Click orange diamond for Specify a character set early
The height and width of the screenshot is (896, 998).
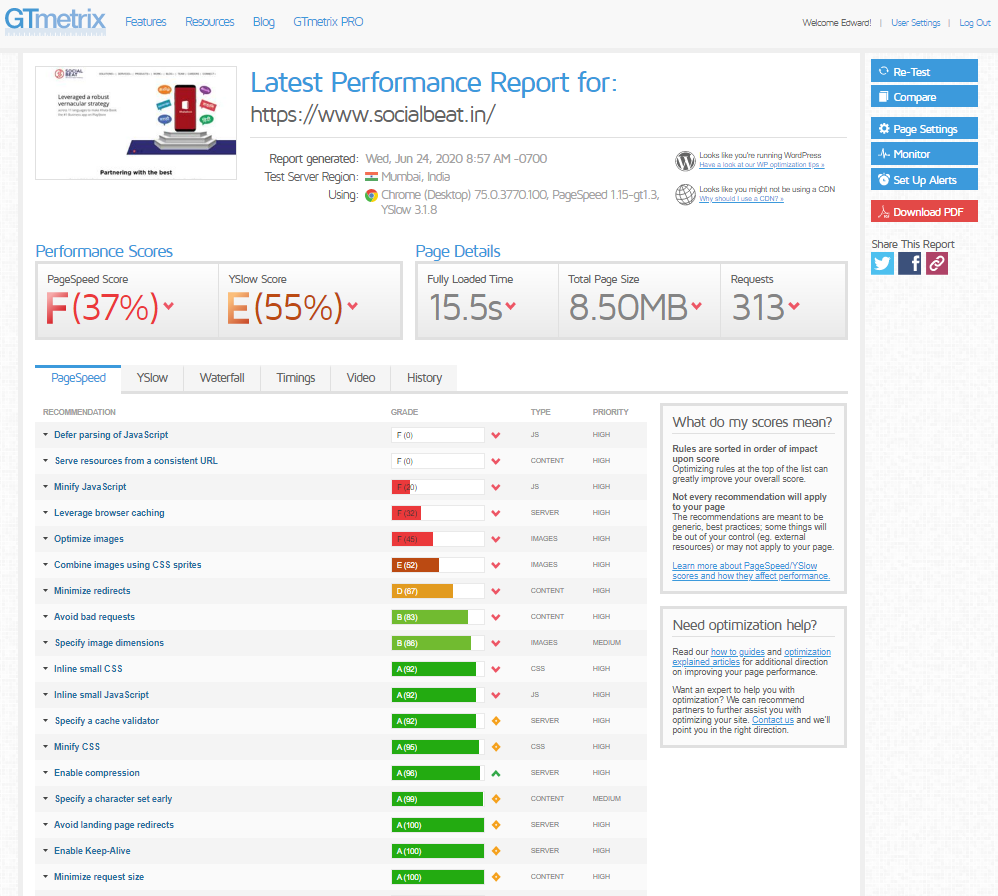[x=496, y=799]
